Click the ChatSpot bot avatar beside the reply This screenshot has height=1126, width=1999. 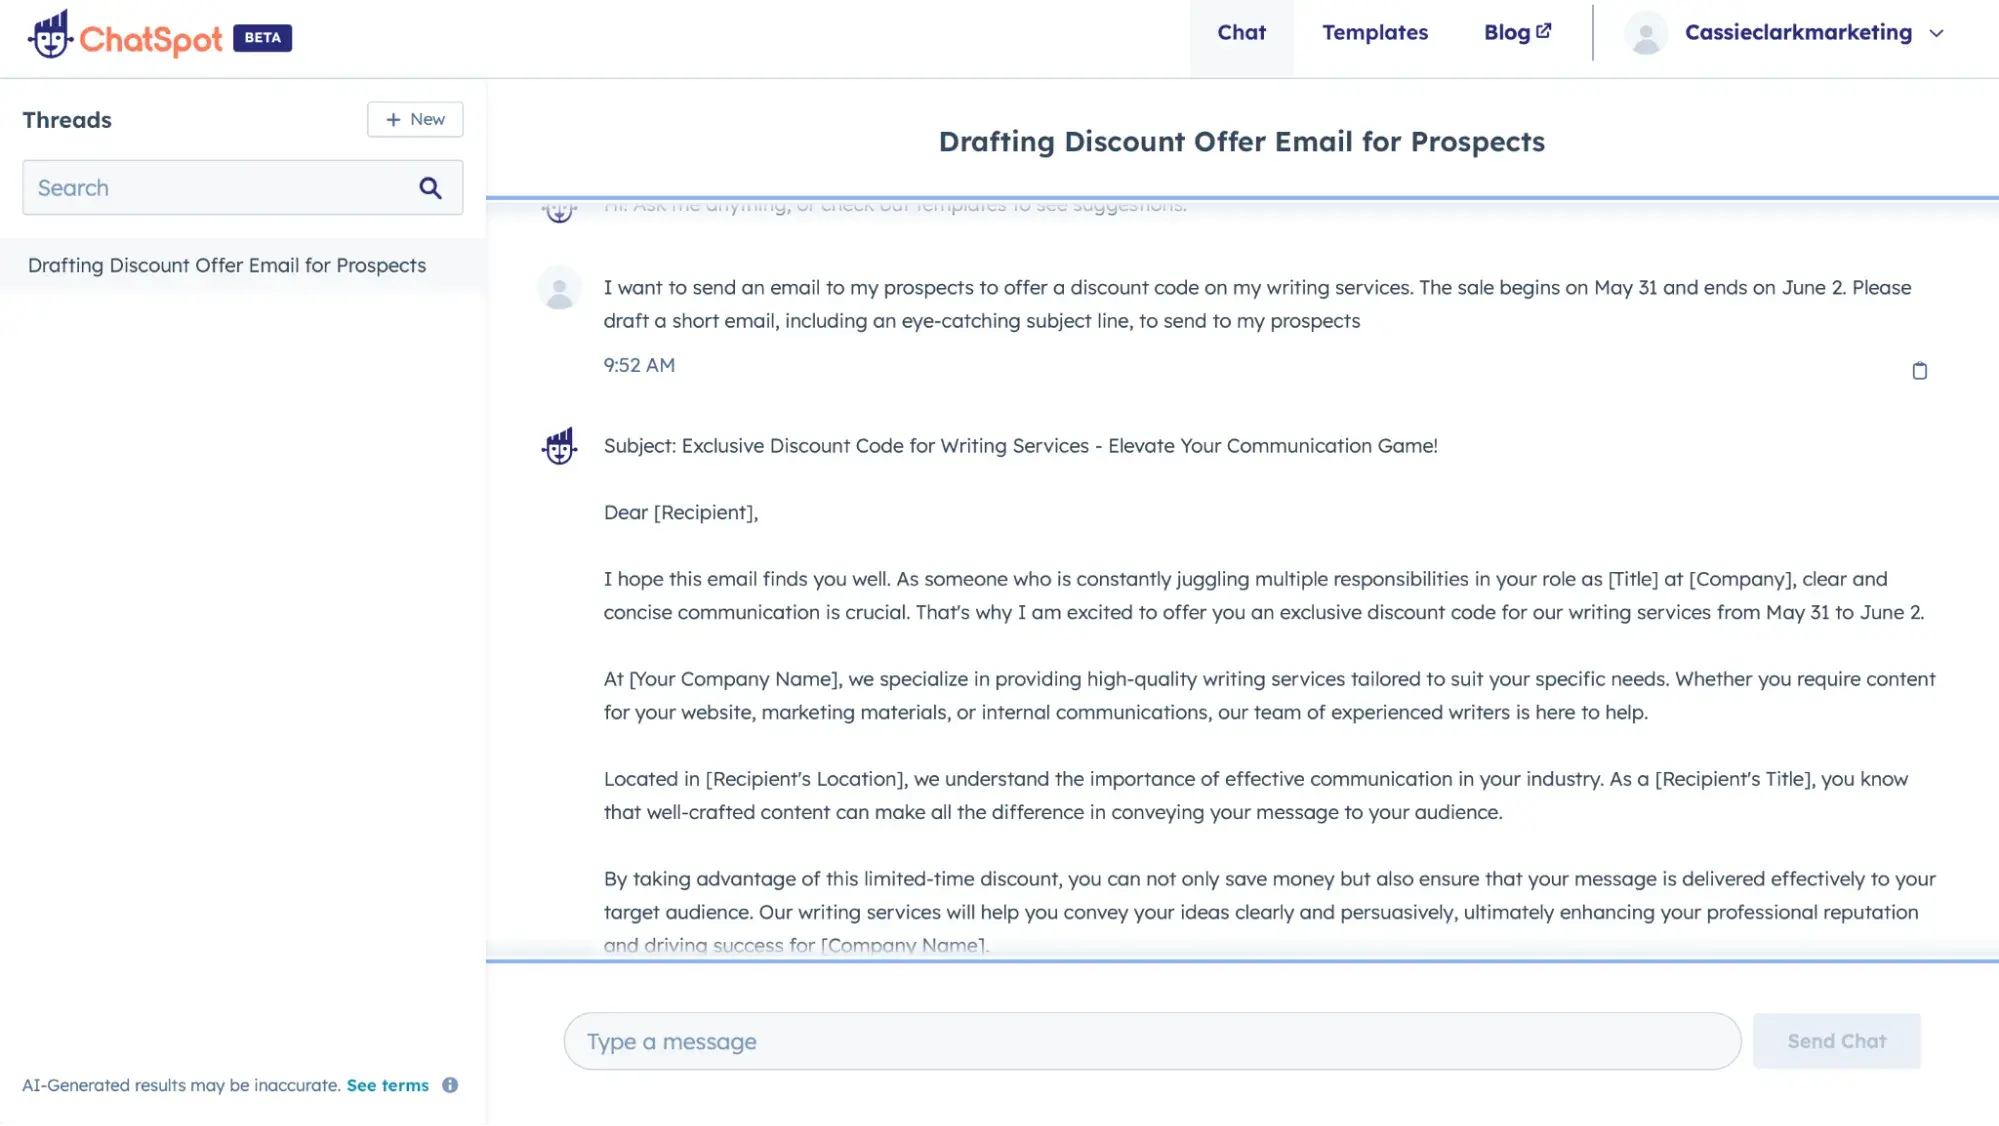pos(559,446)
